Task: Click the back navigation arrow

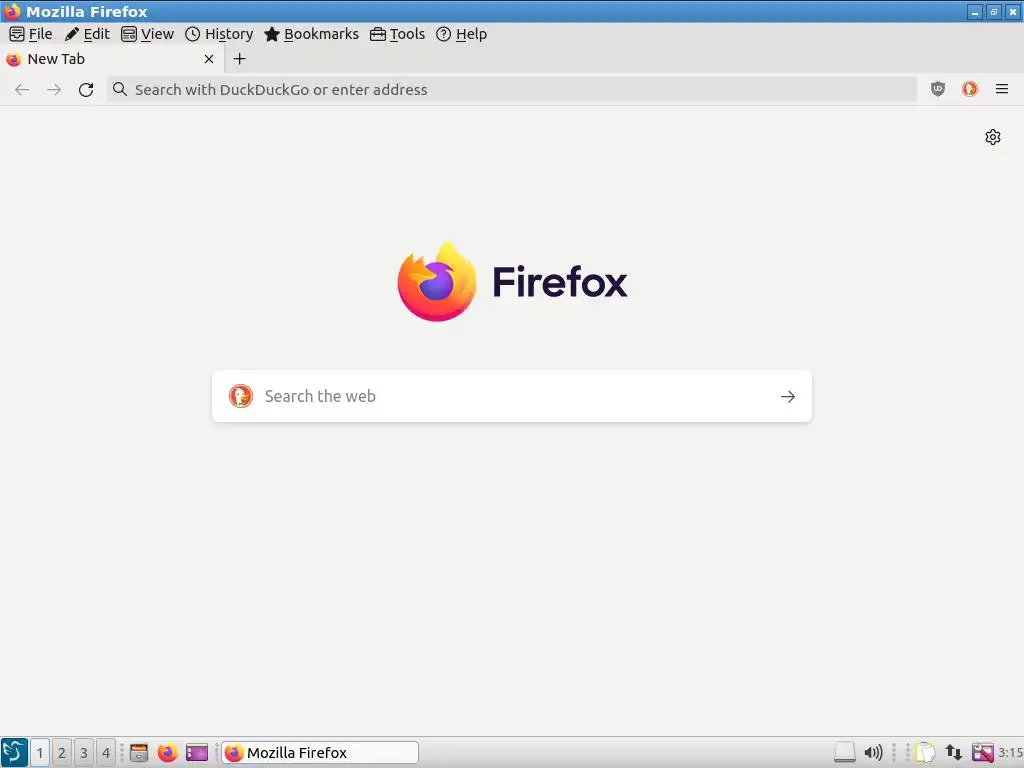Action: pos(22,89)
